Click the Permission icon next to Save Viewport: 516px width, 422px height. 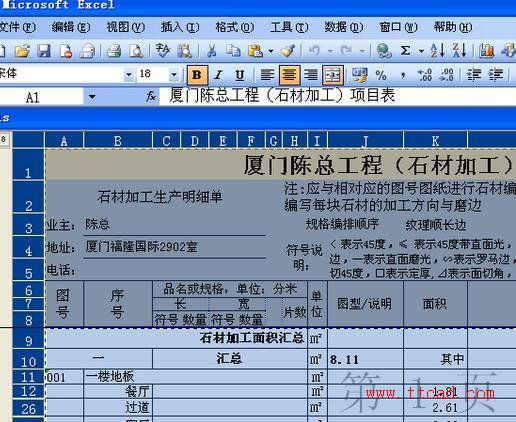point(66,51)
